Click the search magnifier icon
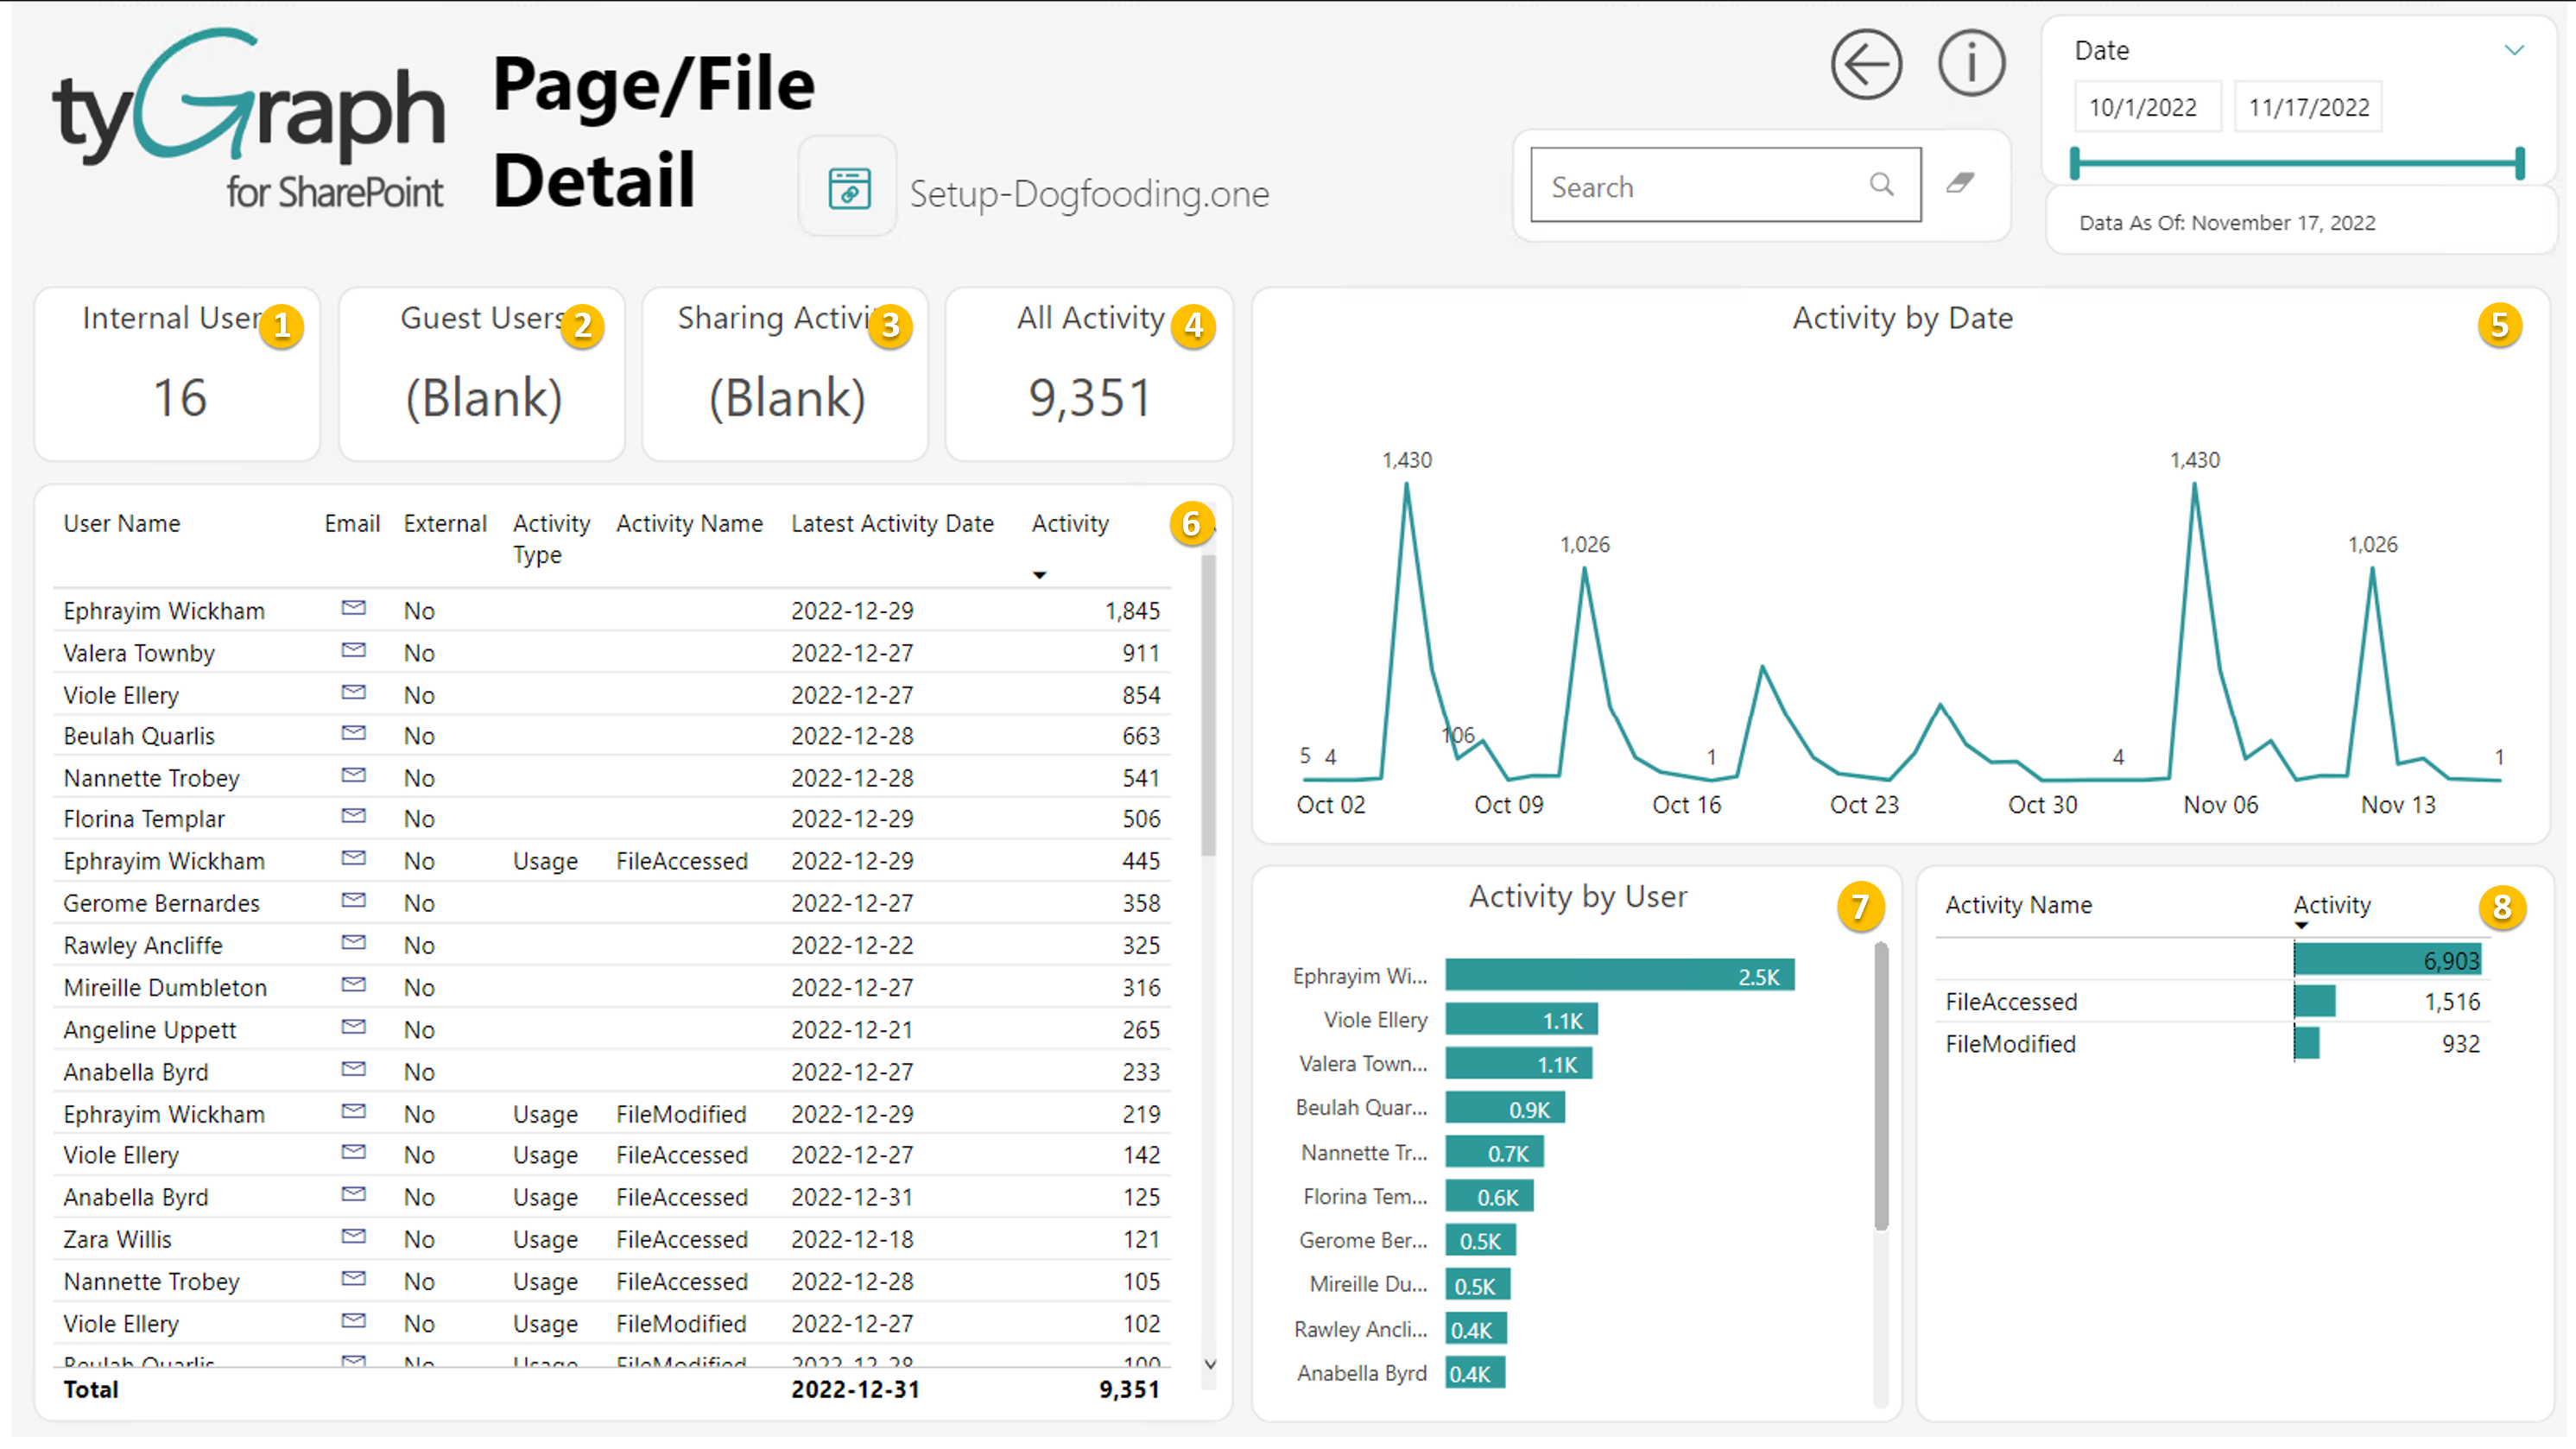The image size is (2576, 1449). pos(1881,185)
